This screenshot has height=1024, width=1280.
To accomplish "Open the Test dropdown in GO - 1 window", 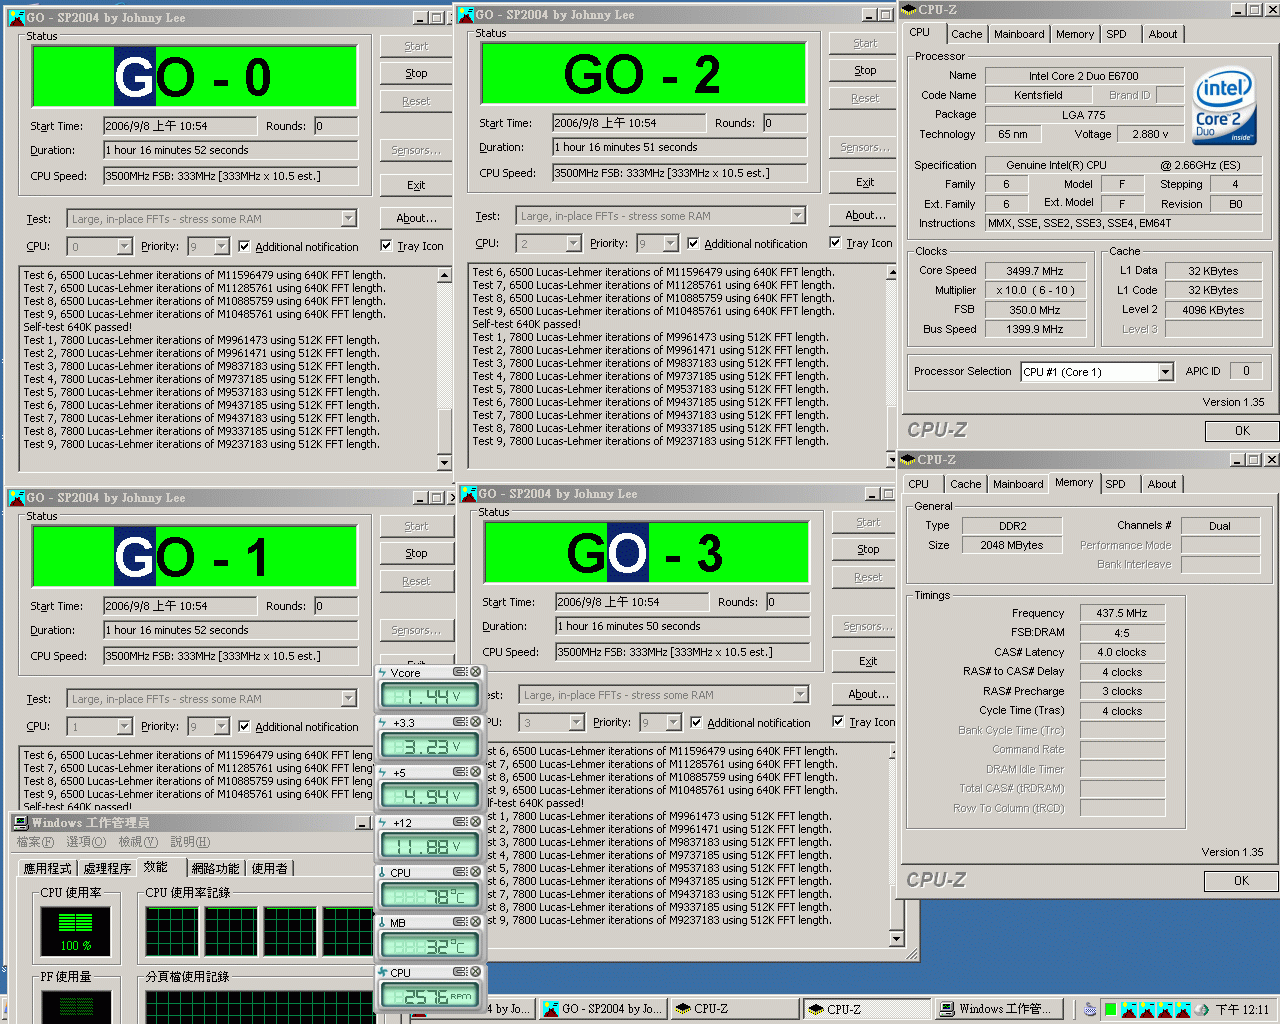I will coord(348,699).
